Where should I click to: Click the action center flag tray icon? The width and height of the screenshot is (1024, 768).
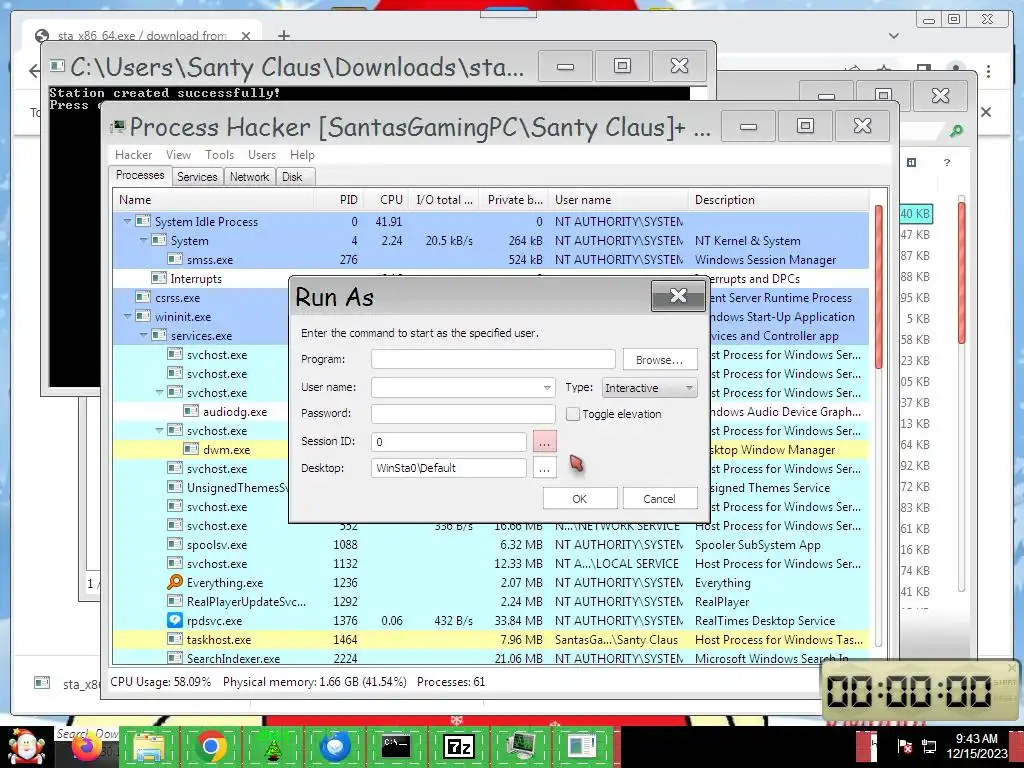[x=905, y=746]
